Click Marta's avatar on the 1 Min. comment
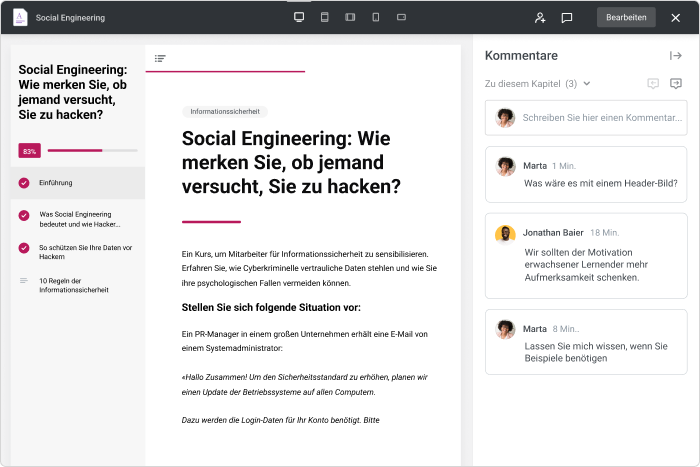700x467 pixels. pyautogui.click(x=505, y=166)
